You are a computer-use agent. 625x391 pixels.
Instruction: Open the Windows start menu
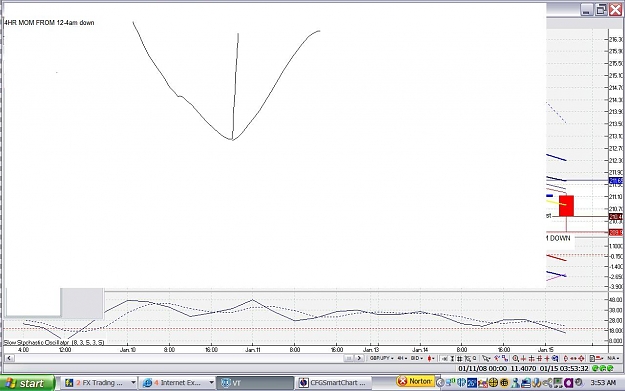click(x=26, y=383)
